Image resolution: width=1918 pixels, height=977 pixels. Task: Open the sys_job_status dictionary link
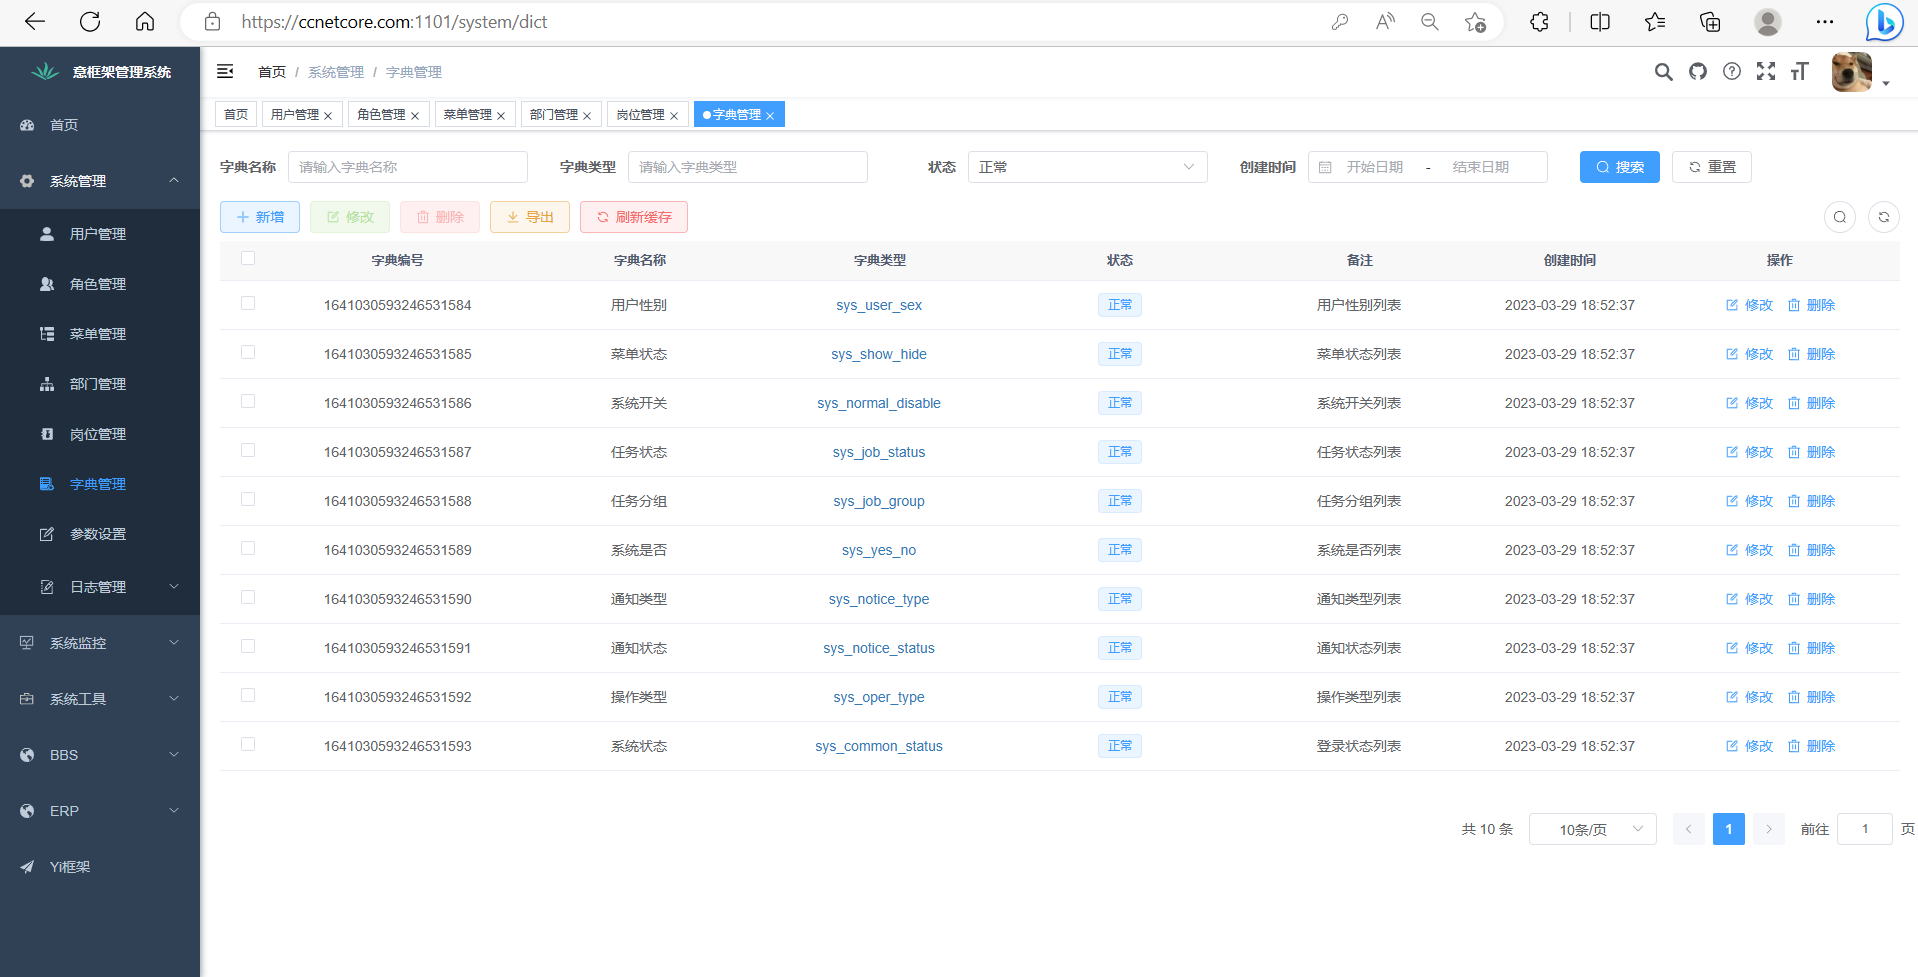click(x=878, y=452)
